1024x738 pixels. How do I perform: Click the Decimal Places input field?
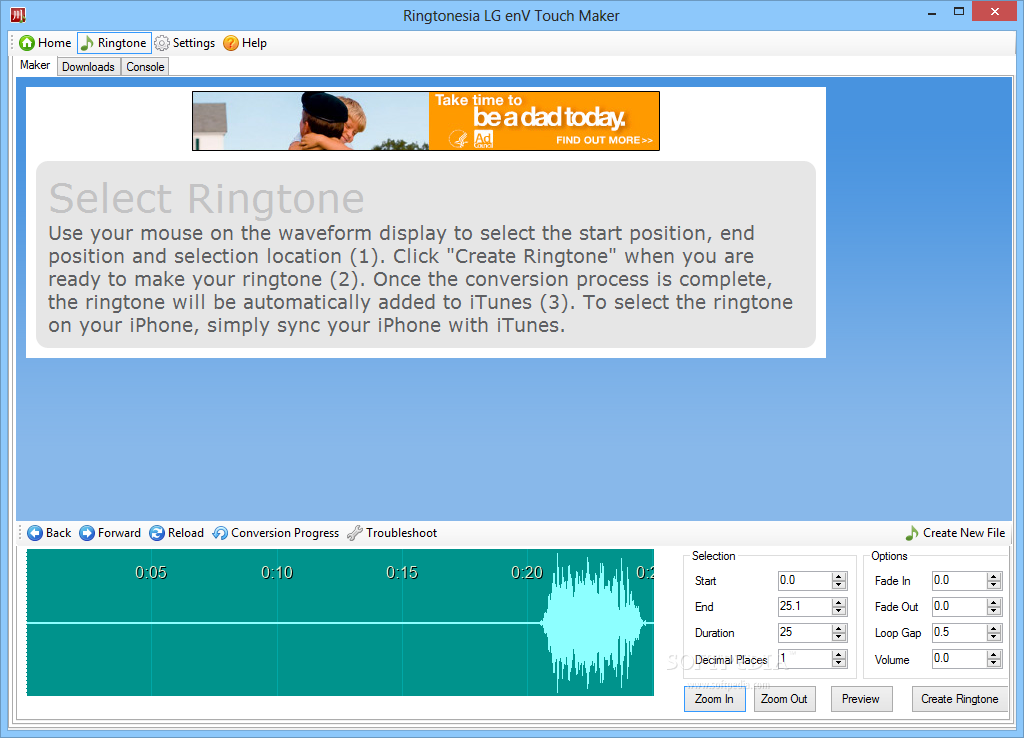tap(805, 659)
